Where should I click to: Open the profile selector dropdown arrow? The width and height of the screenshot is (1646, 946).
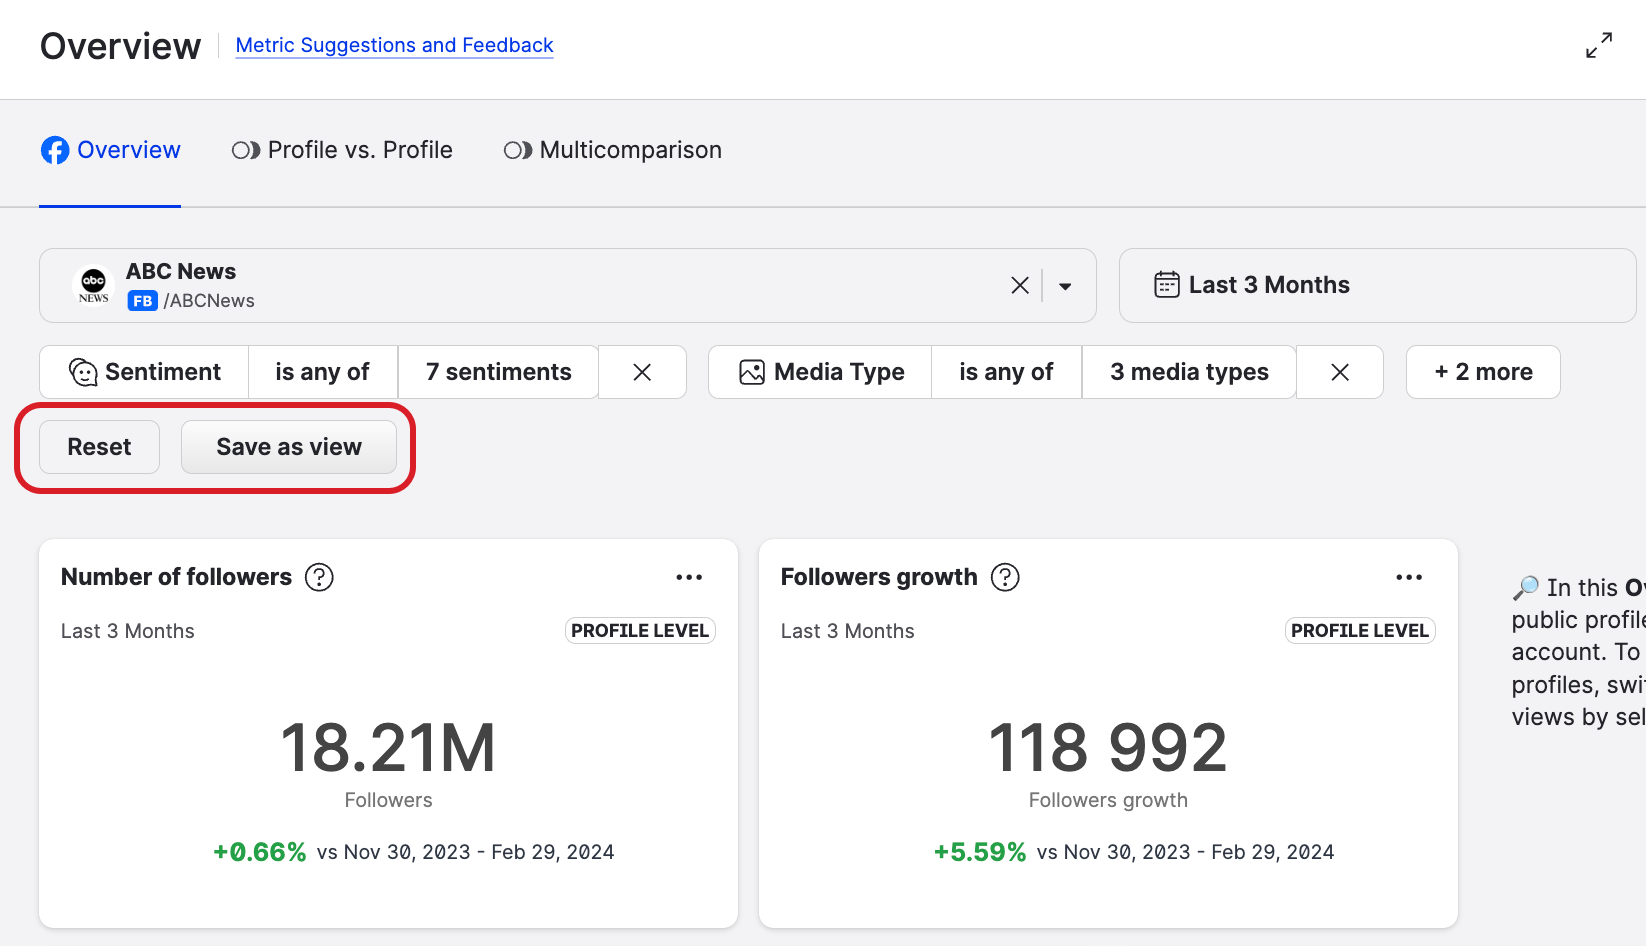pos(1065,286)
